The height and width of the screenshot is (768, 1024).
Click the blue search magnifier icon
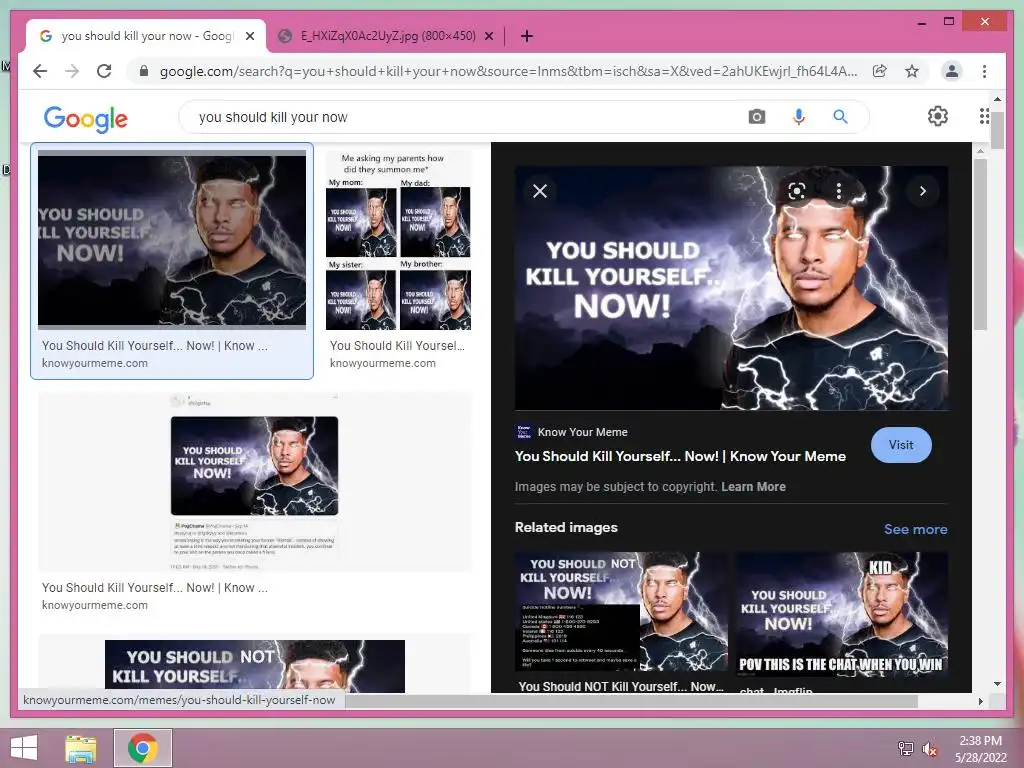840,117
